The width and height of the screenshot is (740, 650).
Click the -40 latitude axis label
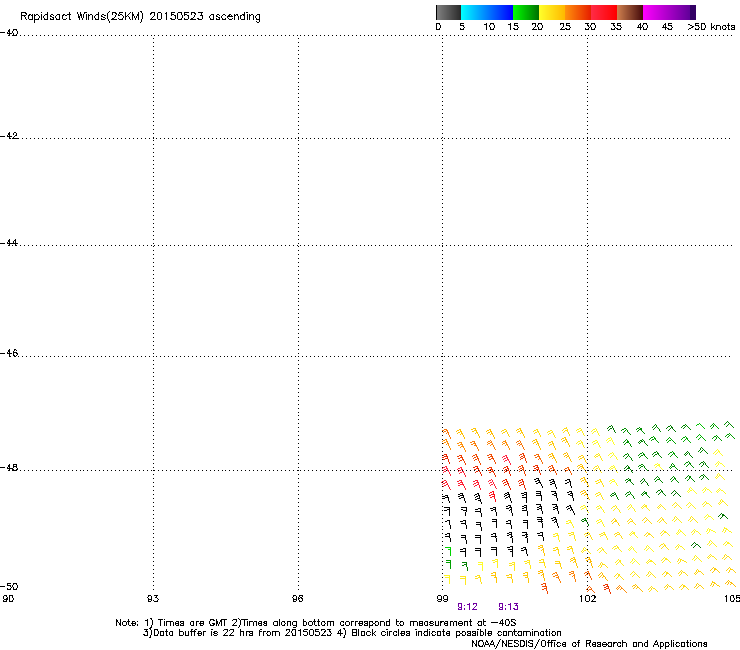(9, 33)
